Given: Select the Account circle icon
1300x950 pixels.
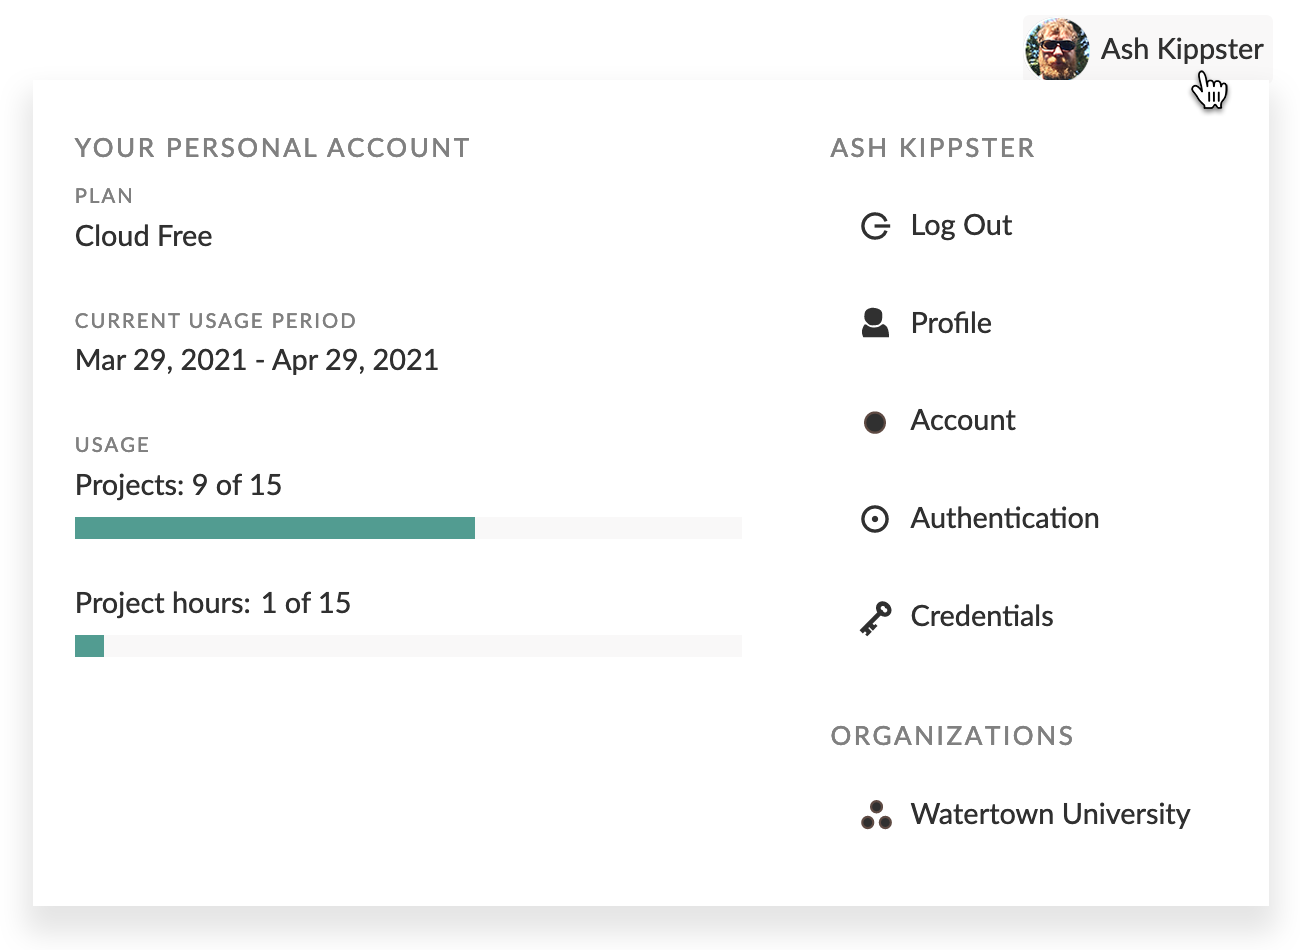Looking at the screenshot, I should coord(875,421).
